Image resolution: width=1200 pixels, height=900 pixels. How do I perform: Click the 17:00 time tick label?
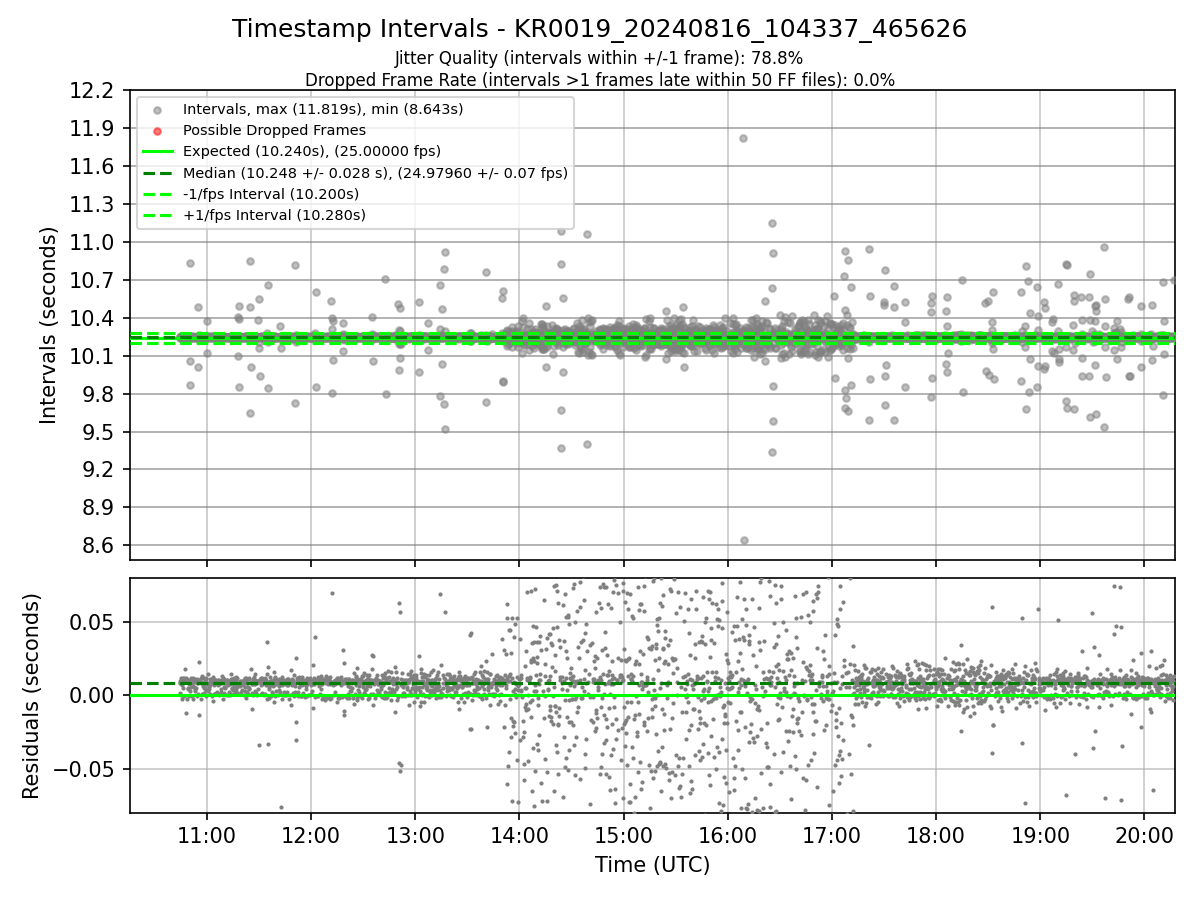[x=831, y=836]
